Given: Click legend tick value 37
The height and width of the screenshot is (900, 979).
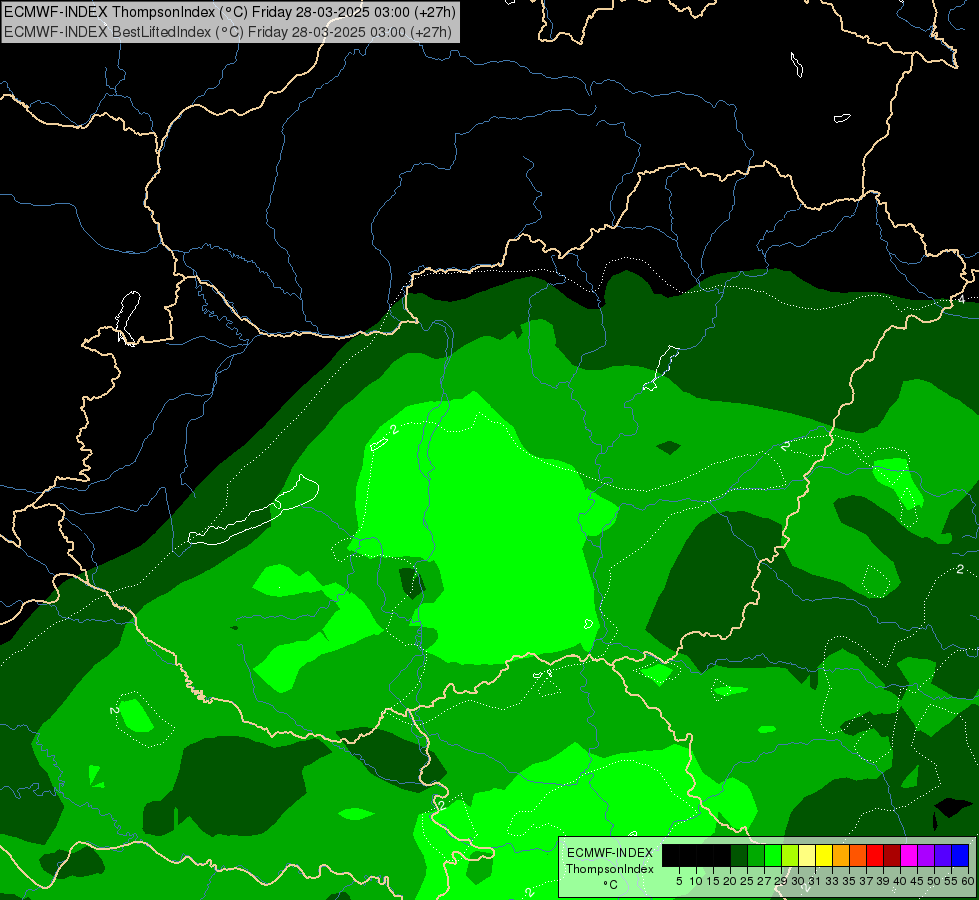Looking at the screenshot, I should coord(866,881).
